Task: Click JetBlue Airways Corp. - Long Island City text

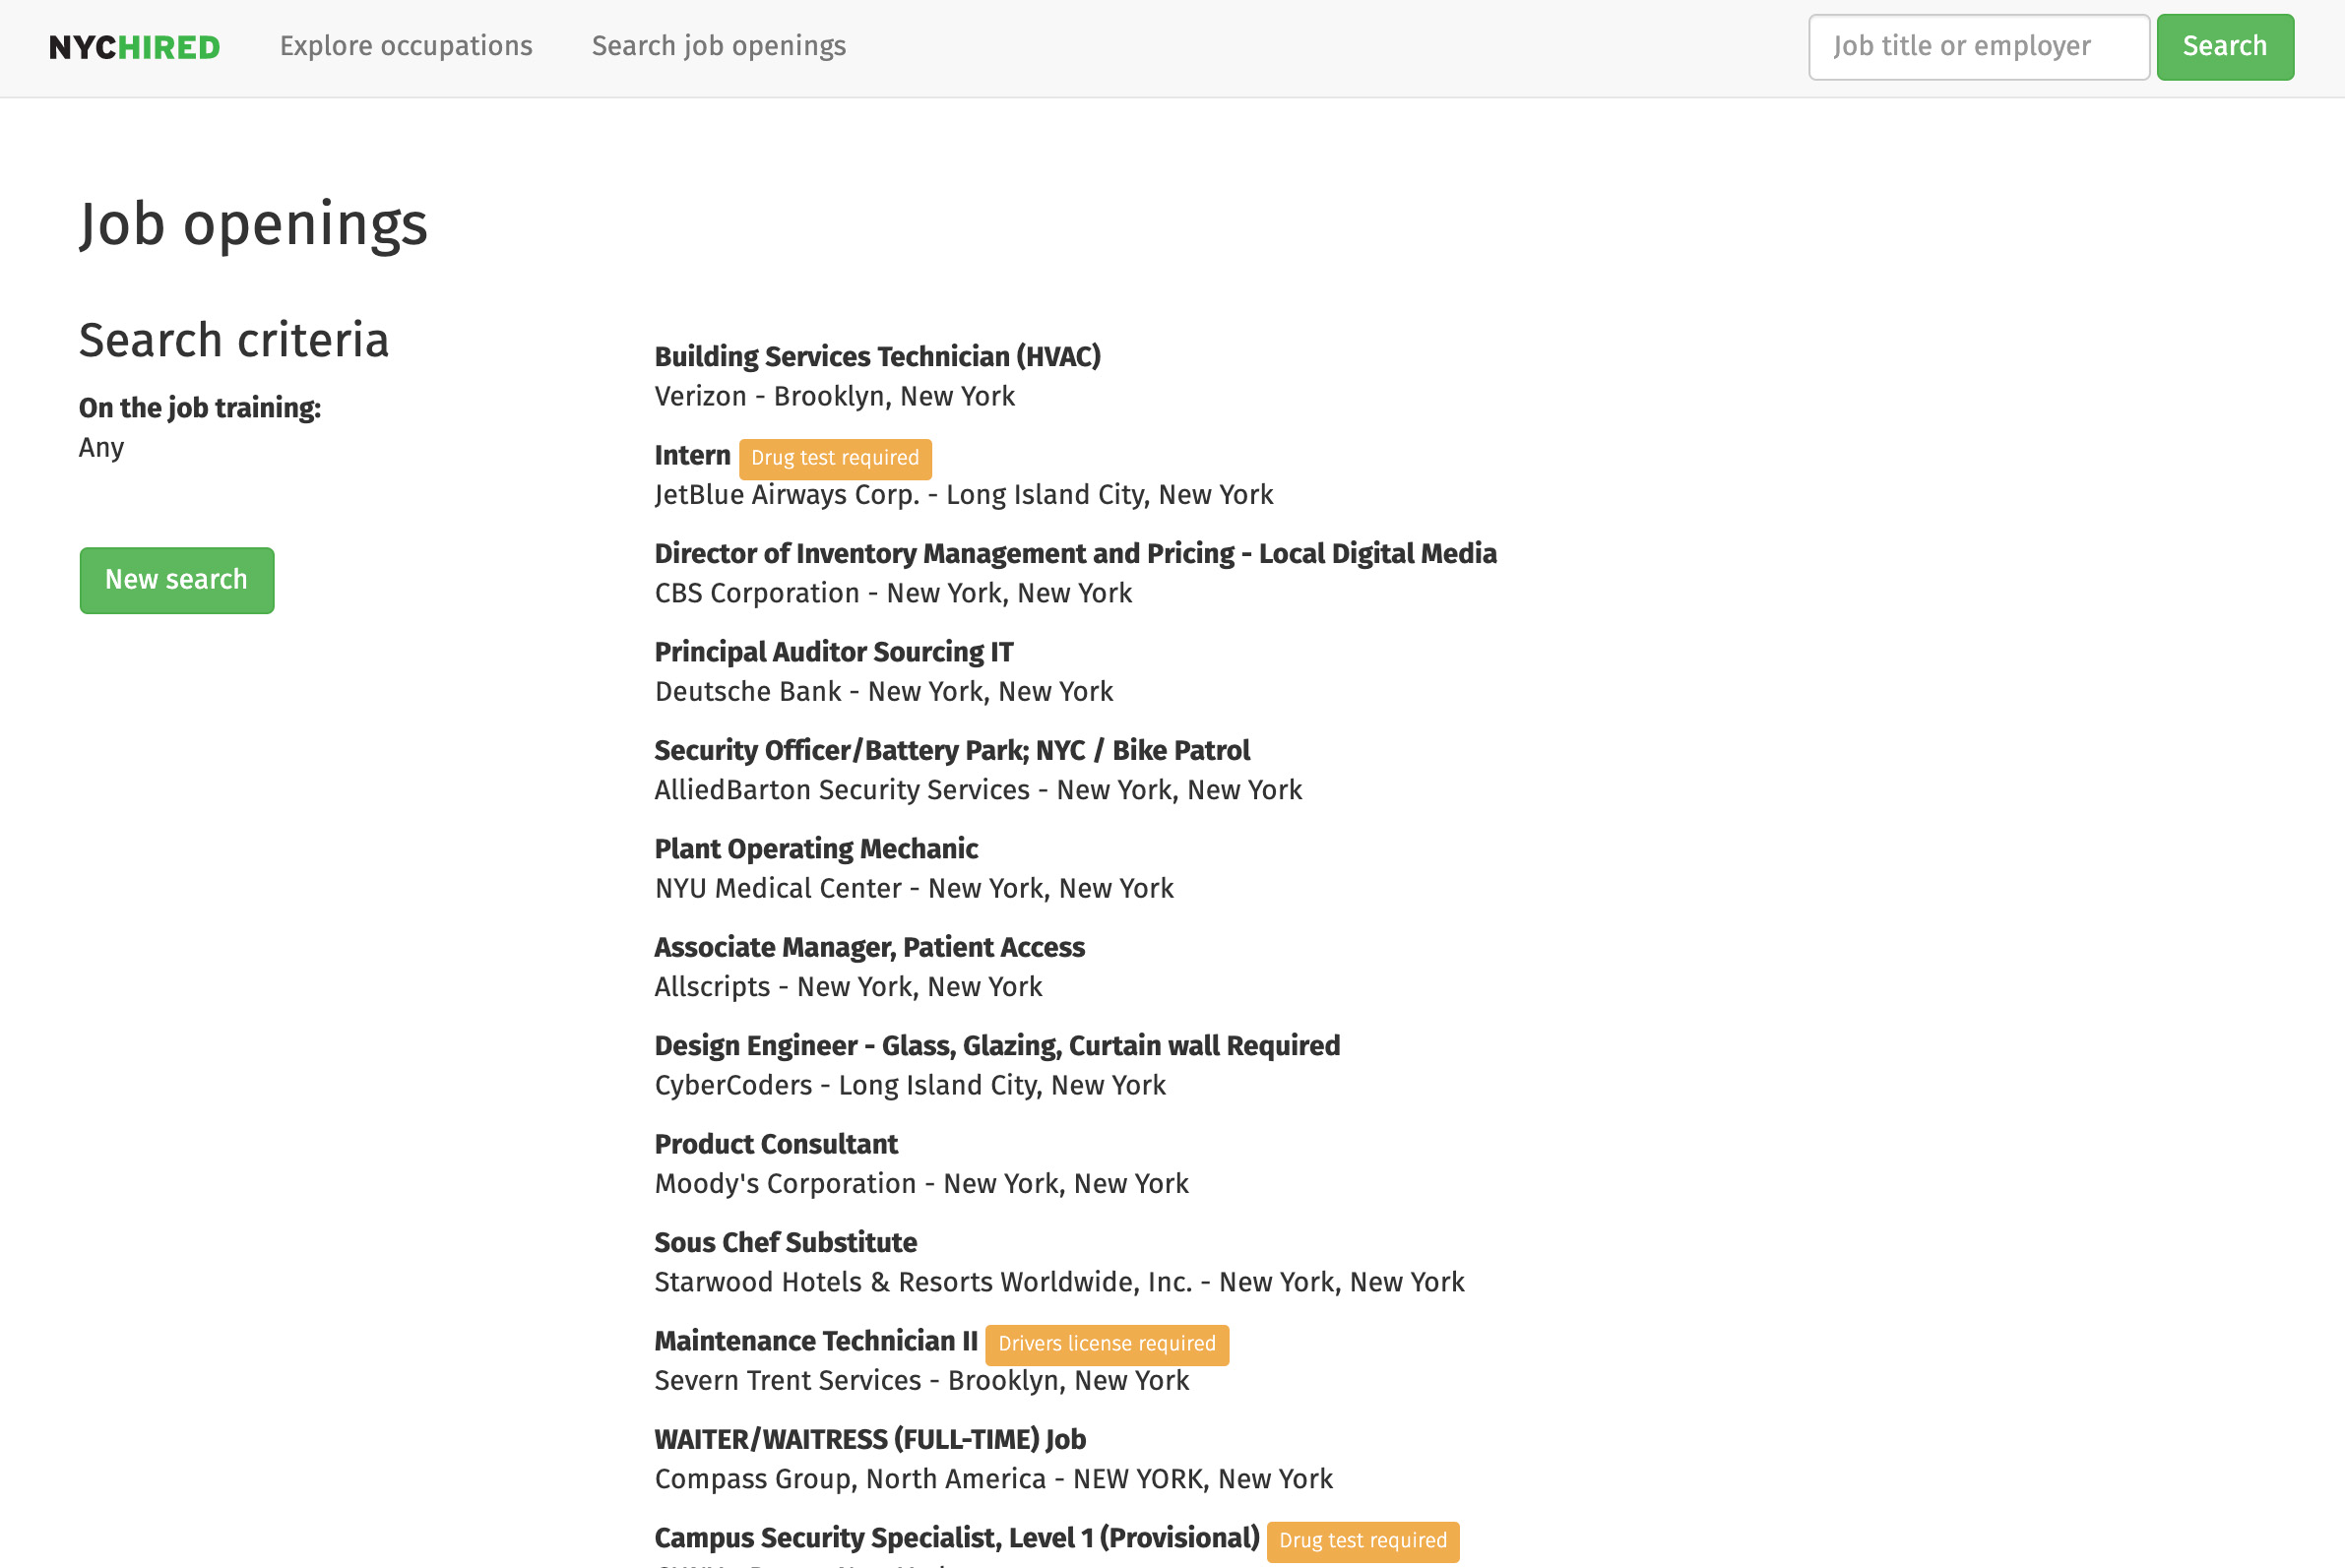Action: point(963,495)
